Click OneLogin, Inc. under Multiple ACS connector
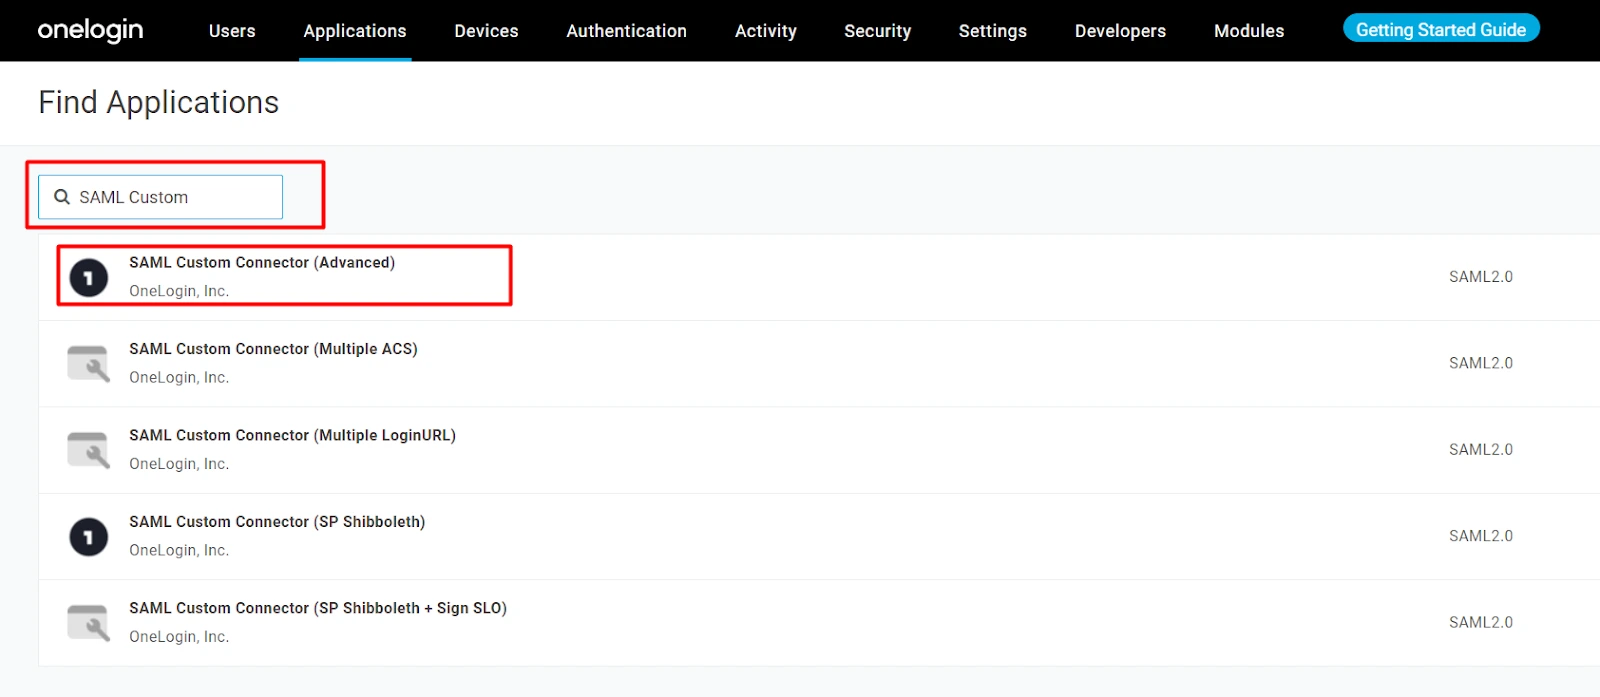Screen dimensions: 1600x697 (179, 377)
